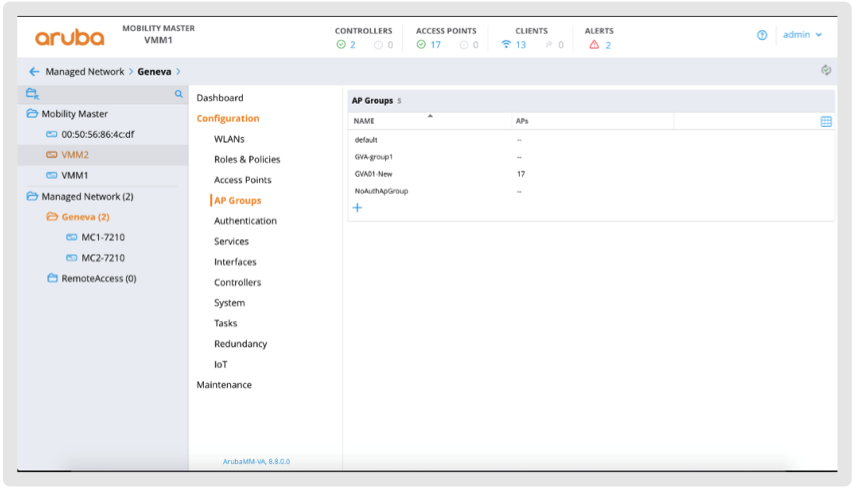
Task: Collapse the Mobility Master tree folder
Action: [x=33, y=114]
